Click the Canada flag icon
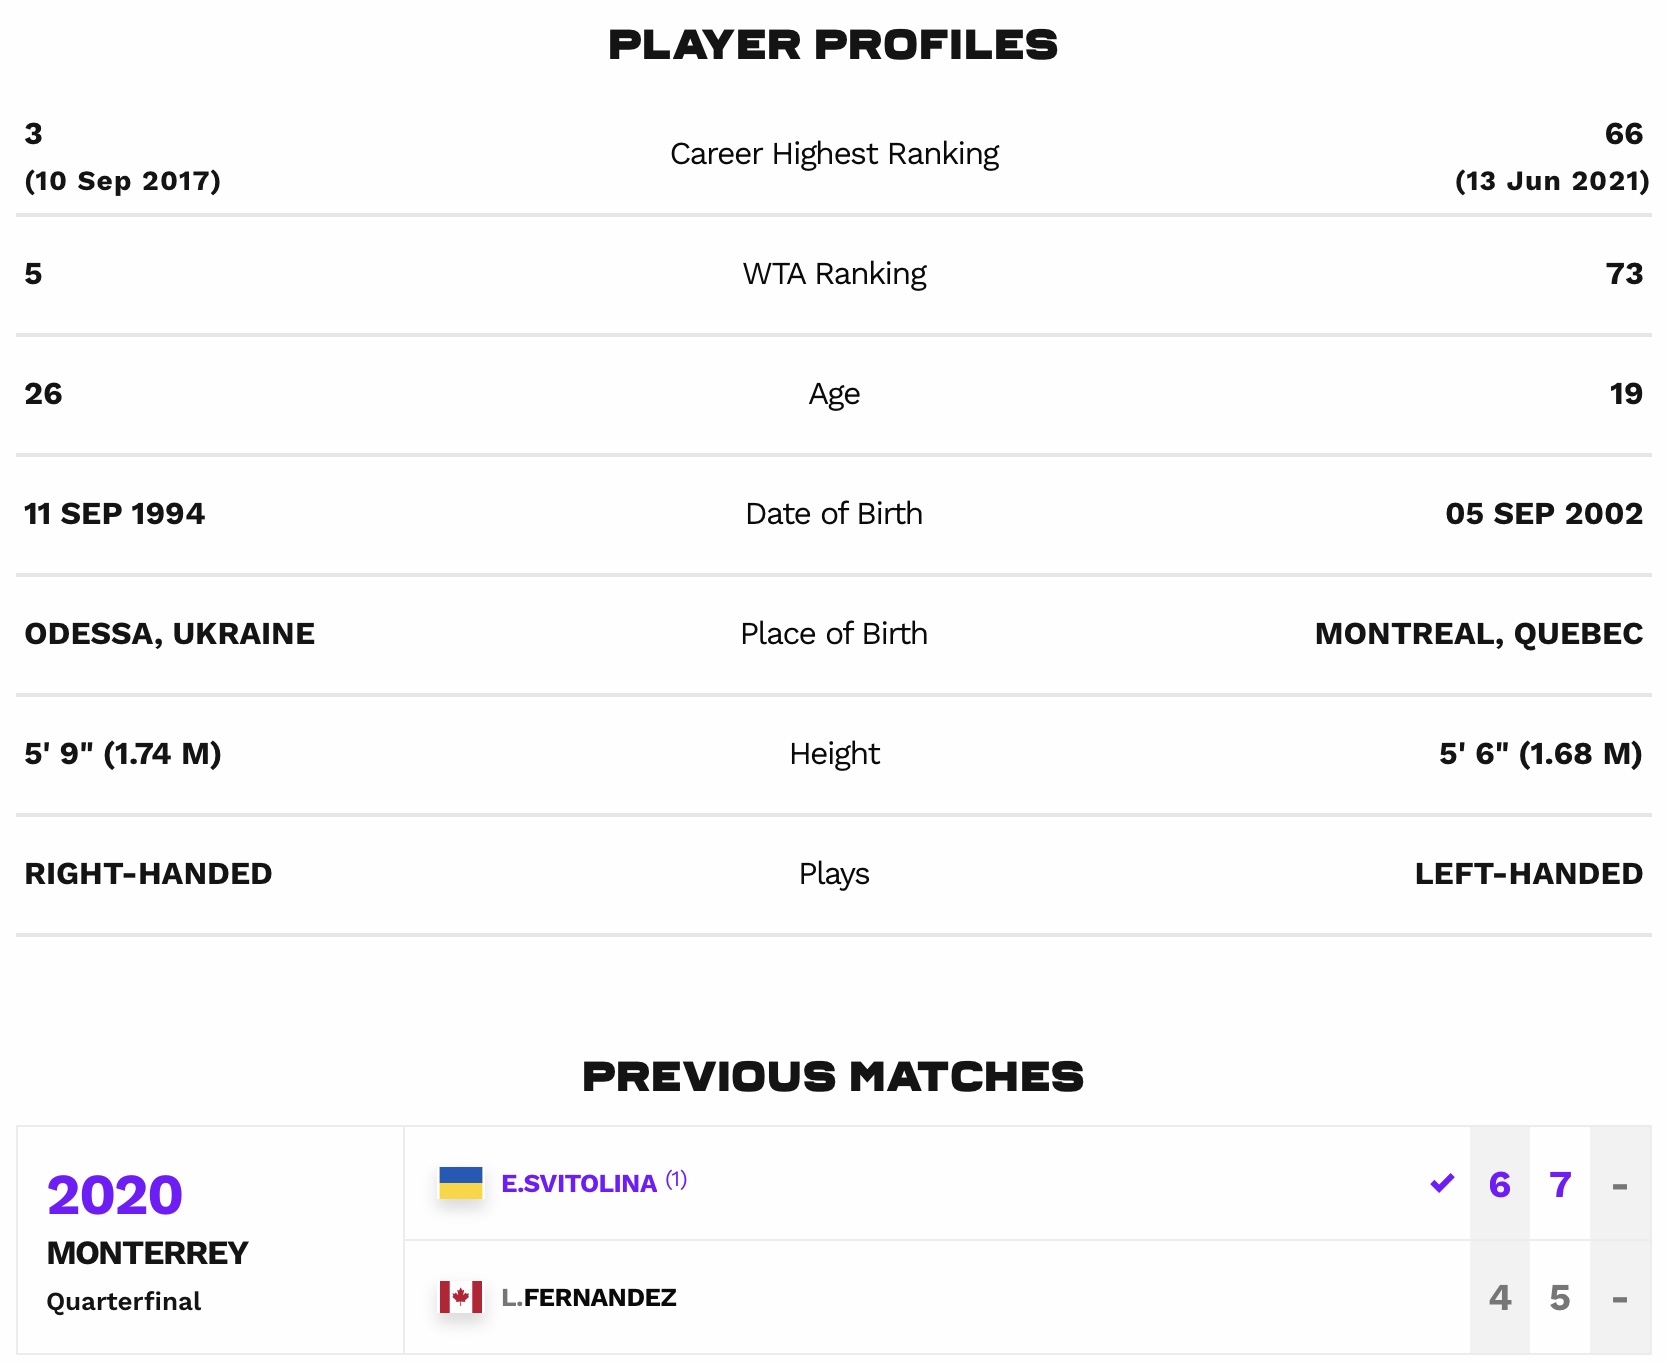Image resolution: width=1668 pixels, height=1363 pixels. point(461,1297)
